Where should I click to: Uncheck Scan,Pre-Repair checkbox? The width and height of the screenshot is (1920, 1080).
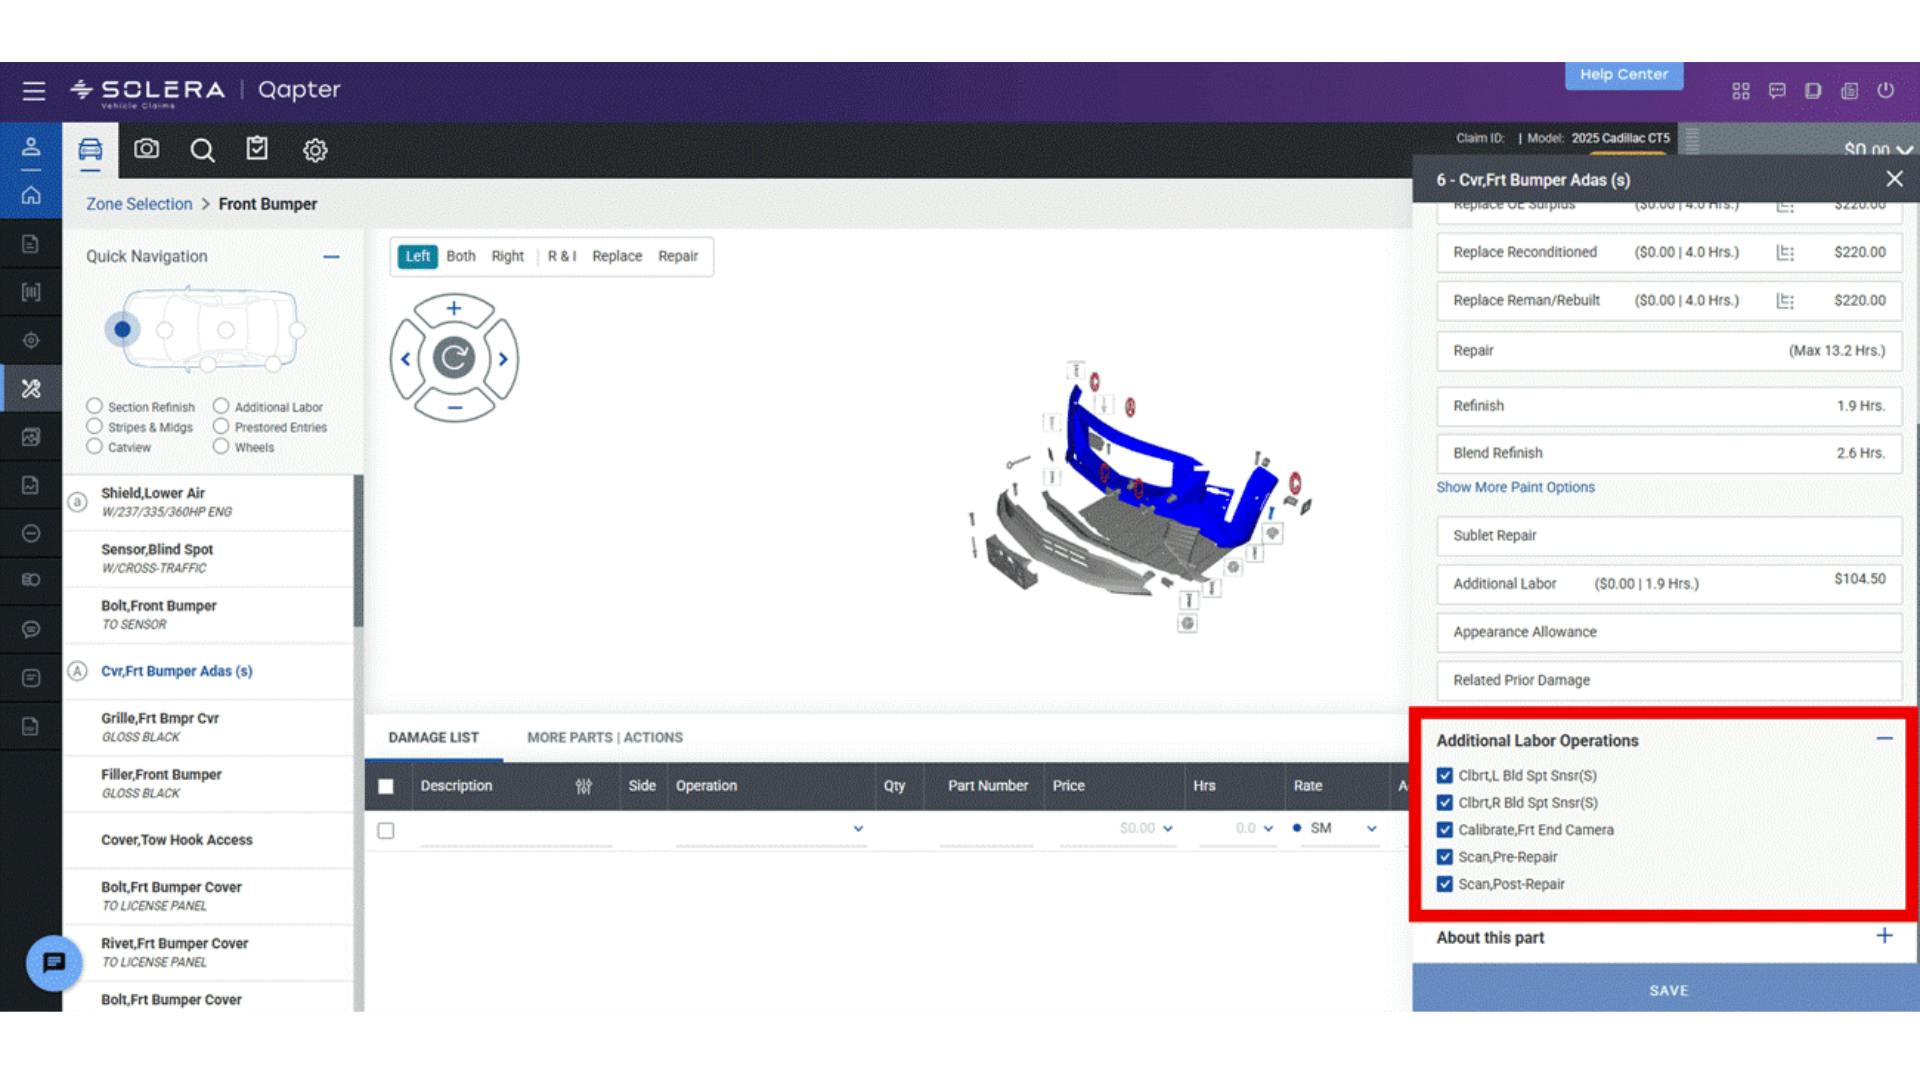(x=1444, y=857)
